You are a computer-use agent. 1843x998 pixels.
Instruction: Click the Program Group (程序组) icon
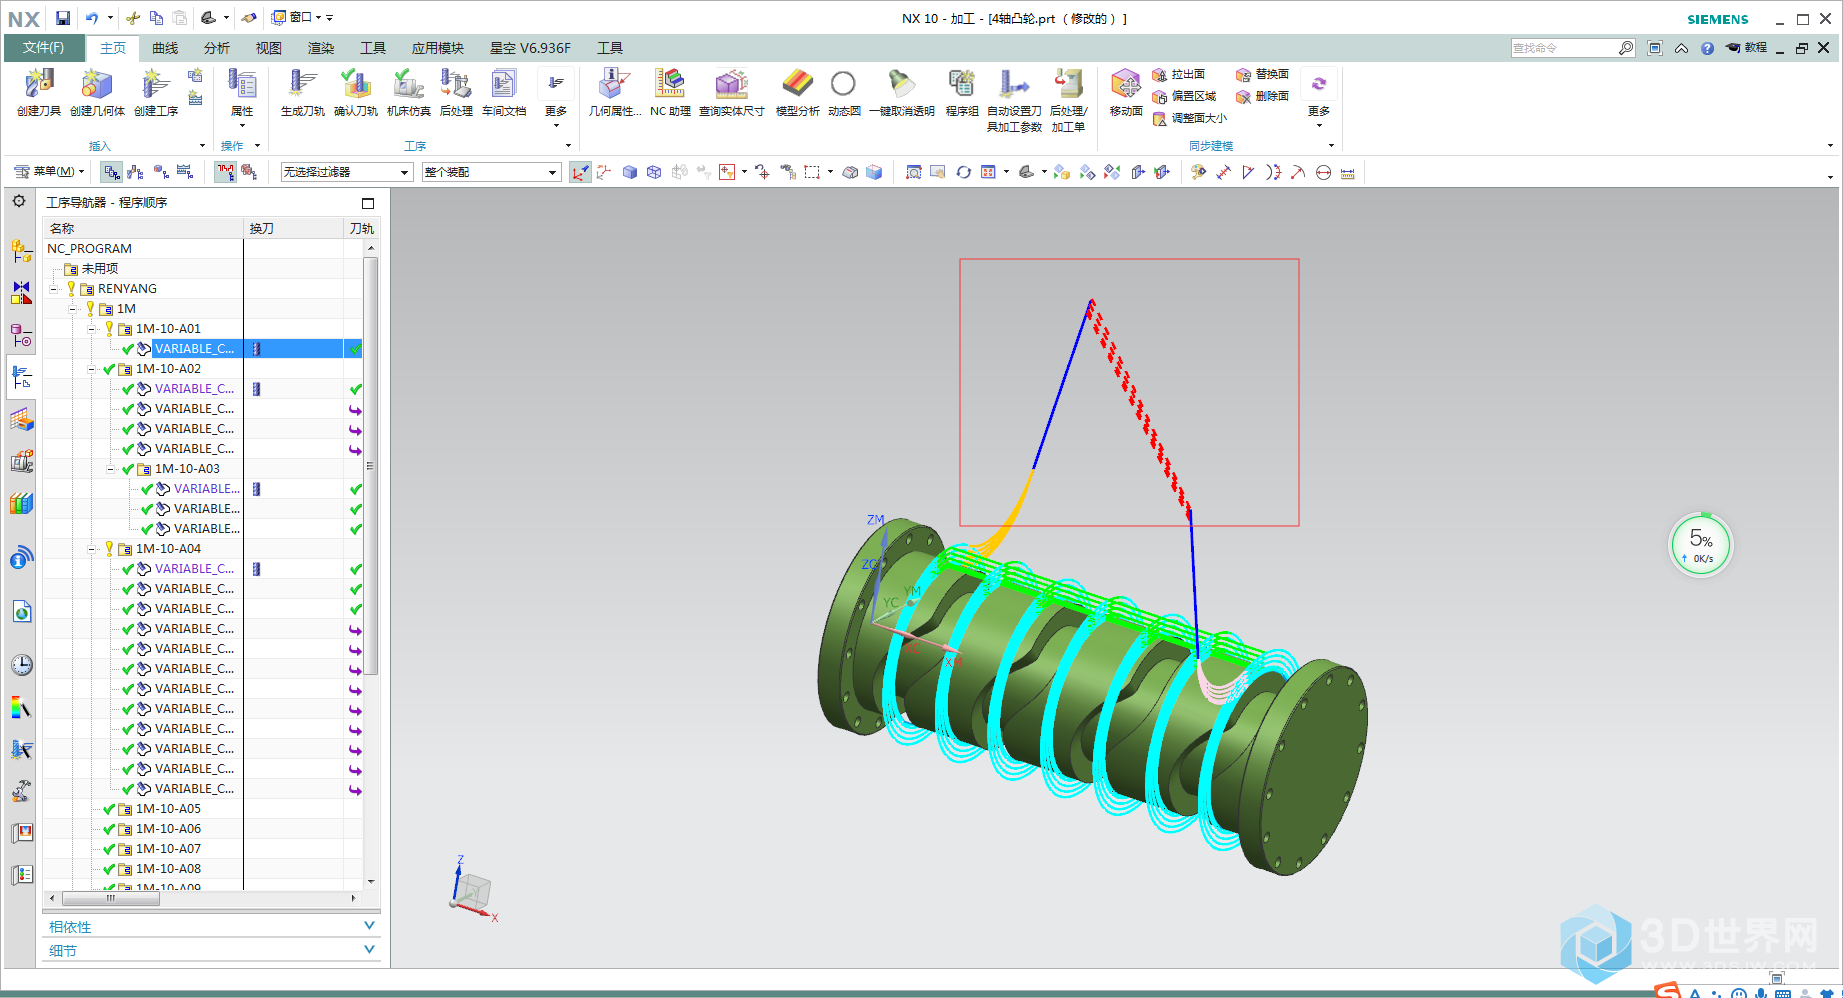(x=962, y=92)
